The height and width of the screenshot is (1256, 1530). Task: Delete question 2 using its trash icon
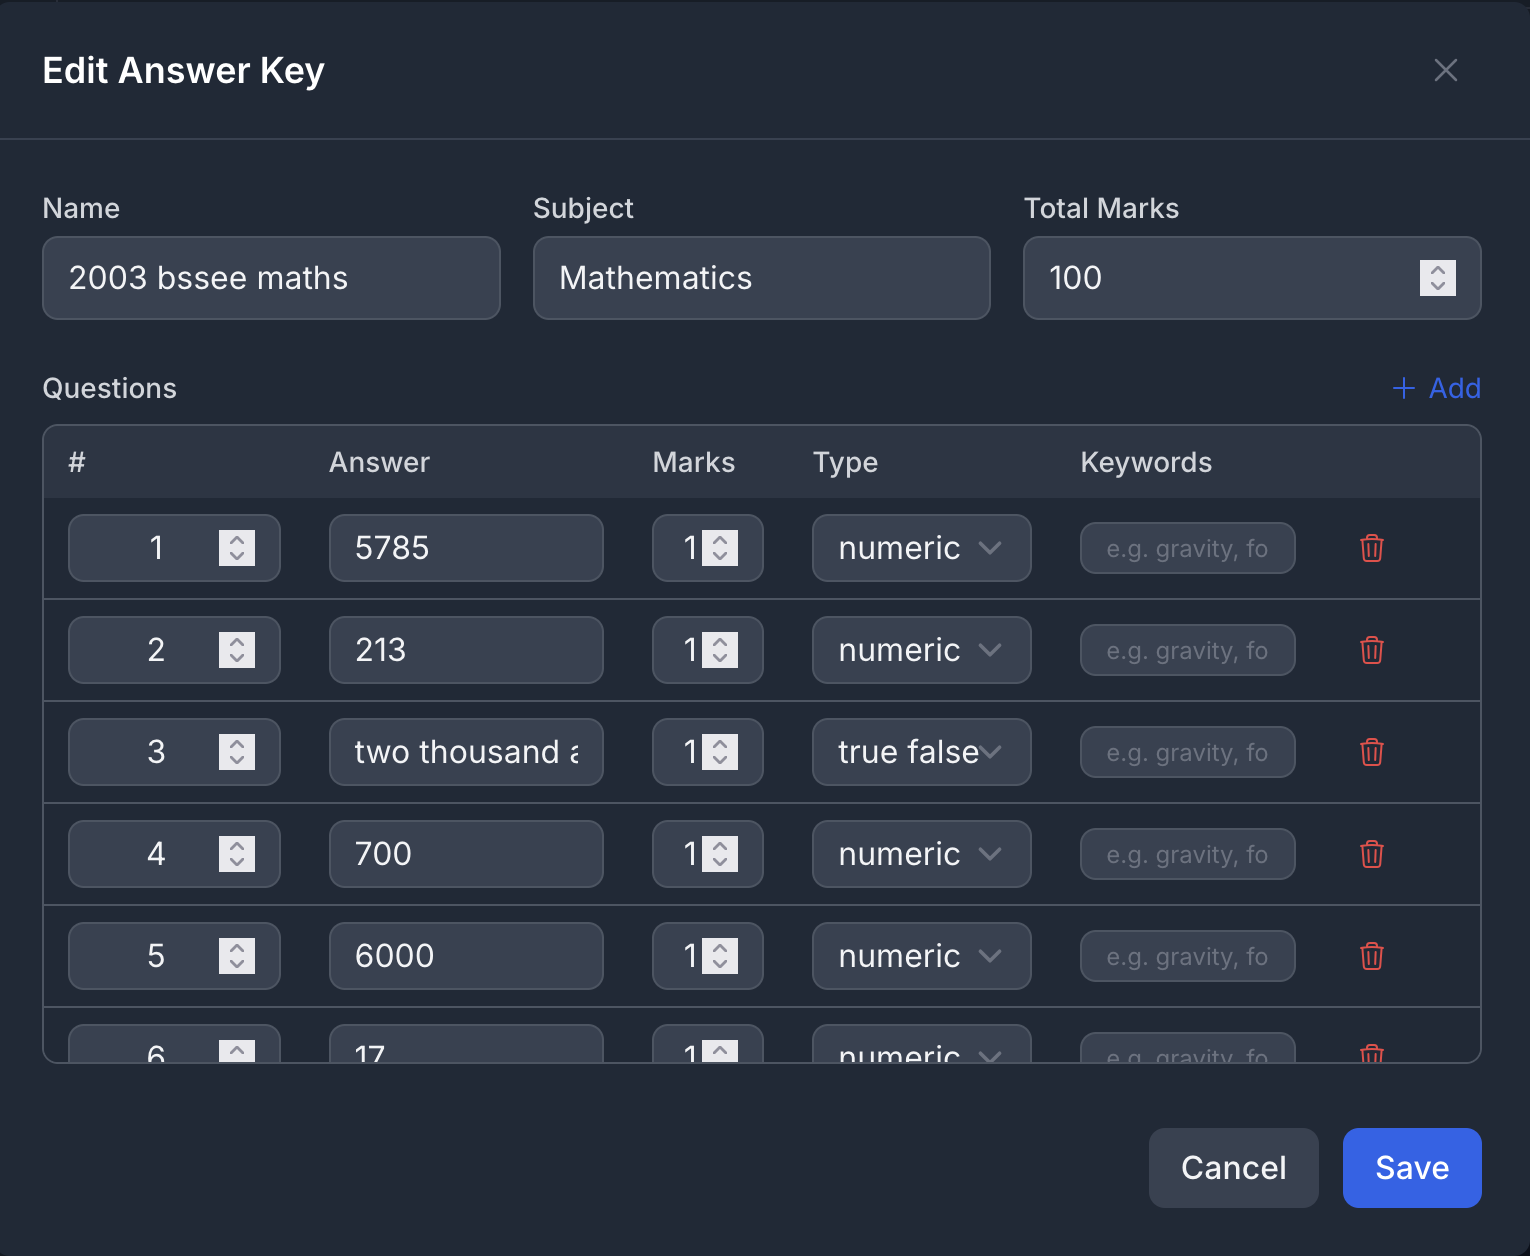[x=1371, y=650]
